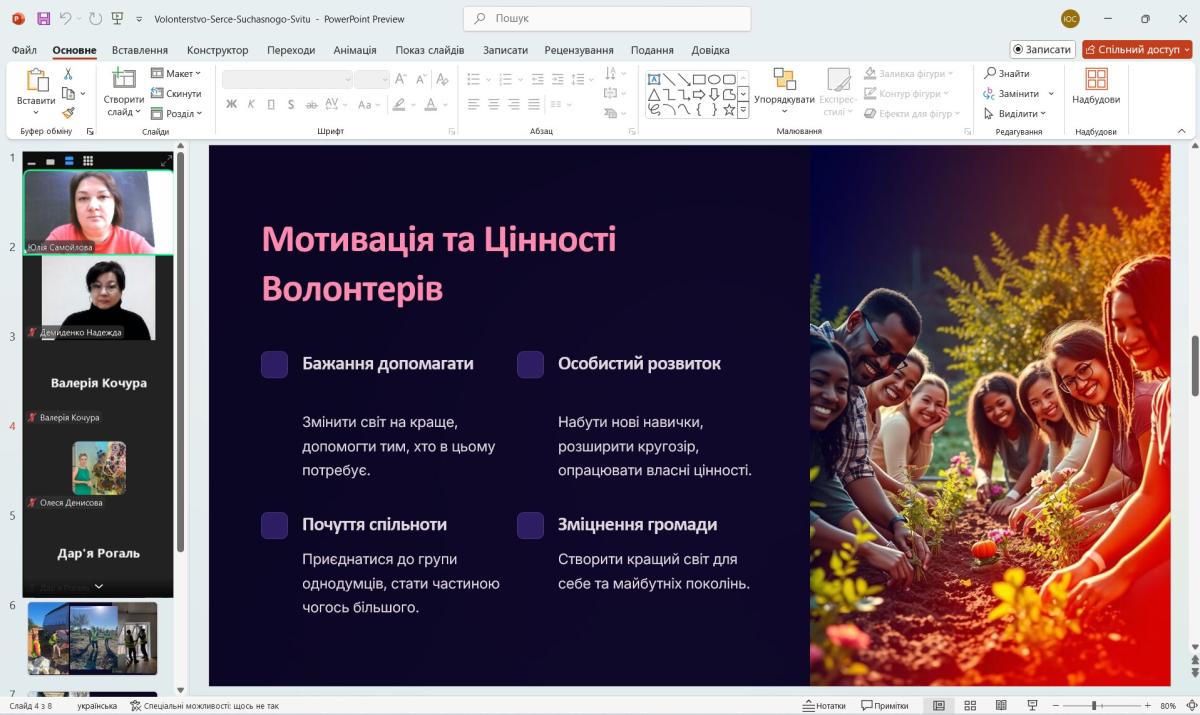This screenshot has height=715, width=1200.
Task: Click the Спільний доступ share button
Action: tap(1137, 50)
